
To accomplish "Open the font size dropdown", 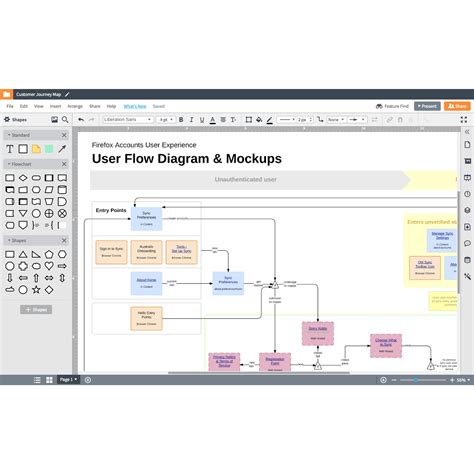I will 166,119.
